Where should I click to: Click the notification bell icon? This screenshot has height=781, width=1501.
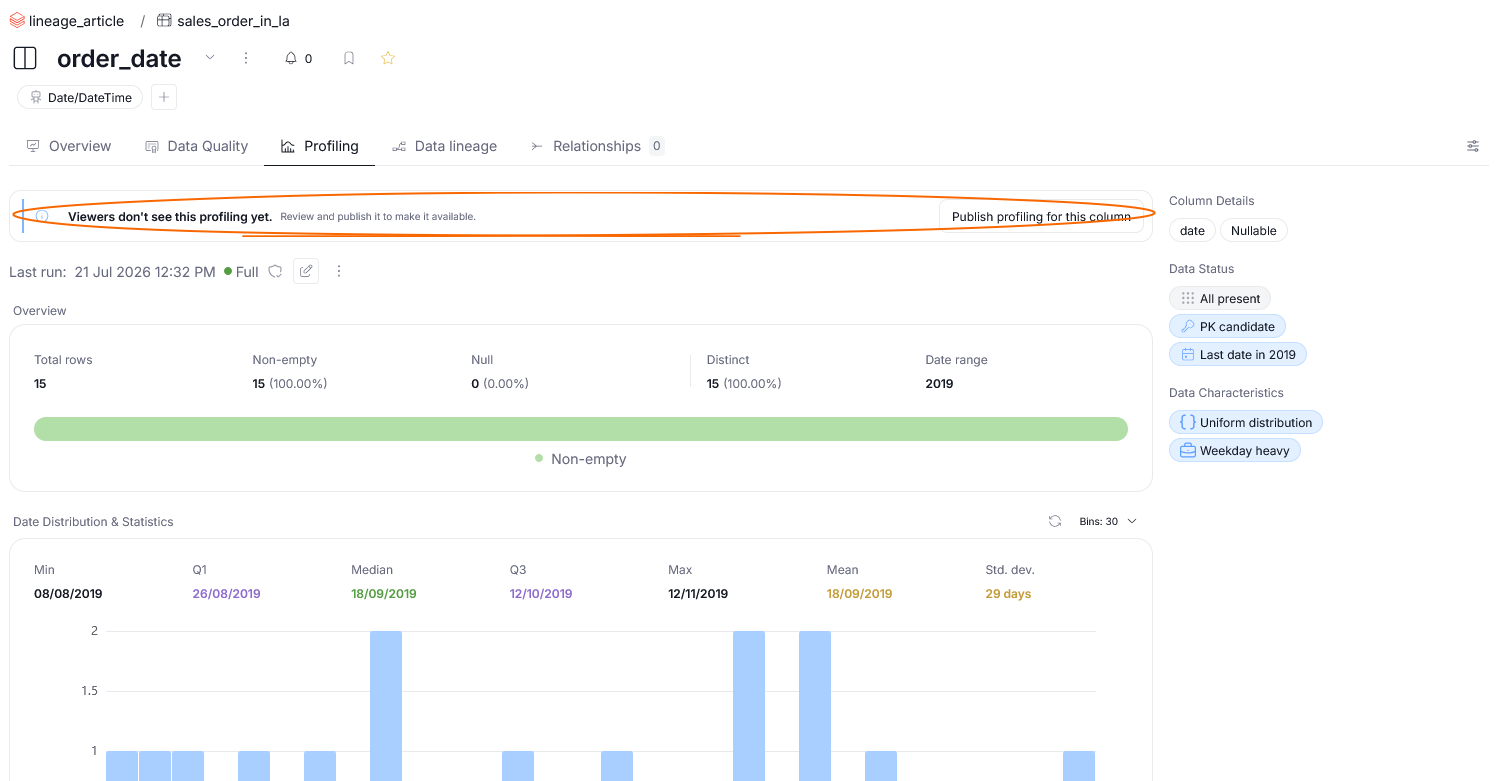tap(291, 58)
